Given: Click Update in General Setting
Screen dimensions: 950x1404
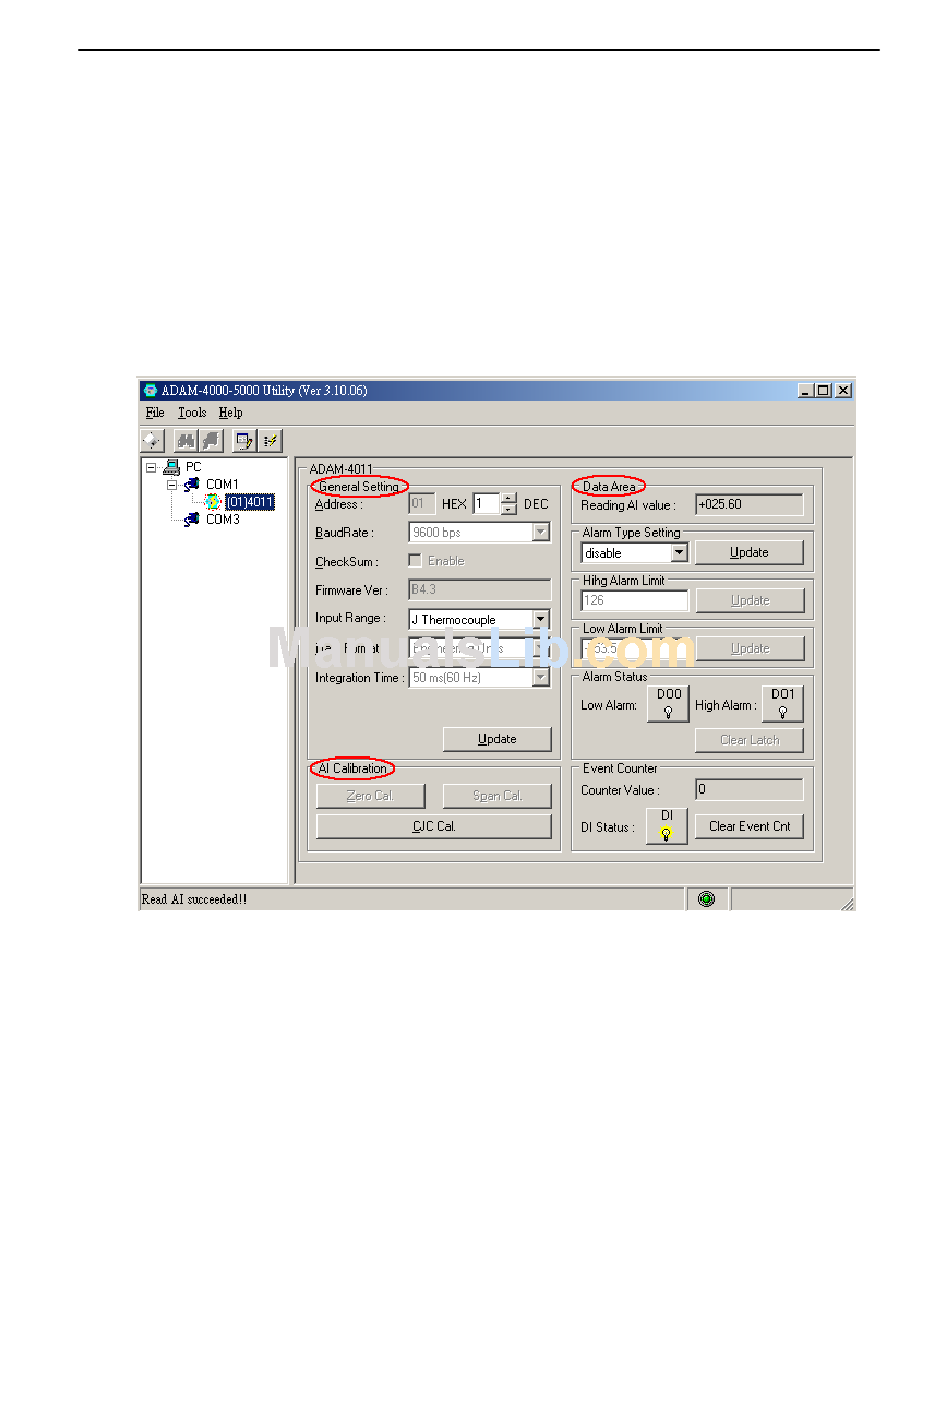Looking at the screenshot, I should coord(497,739).
